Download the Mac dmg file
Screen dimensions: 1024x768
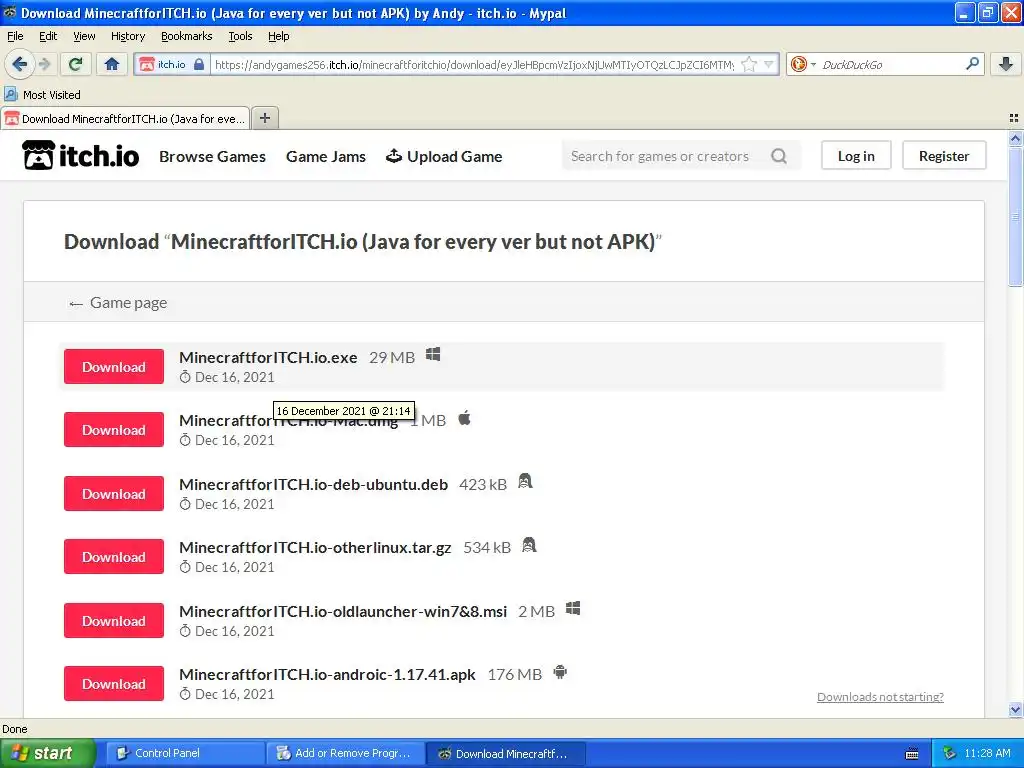114,430
